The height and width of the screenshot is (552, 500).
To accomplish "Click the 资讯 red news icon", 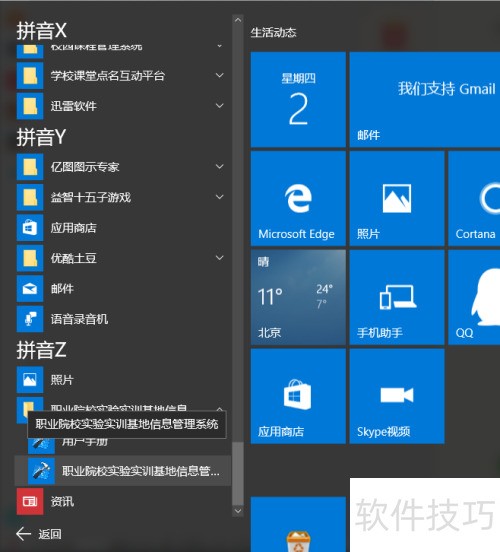I will pyautogui.click(x=30, y=501).
